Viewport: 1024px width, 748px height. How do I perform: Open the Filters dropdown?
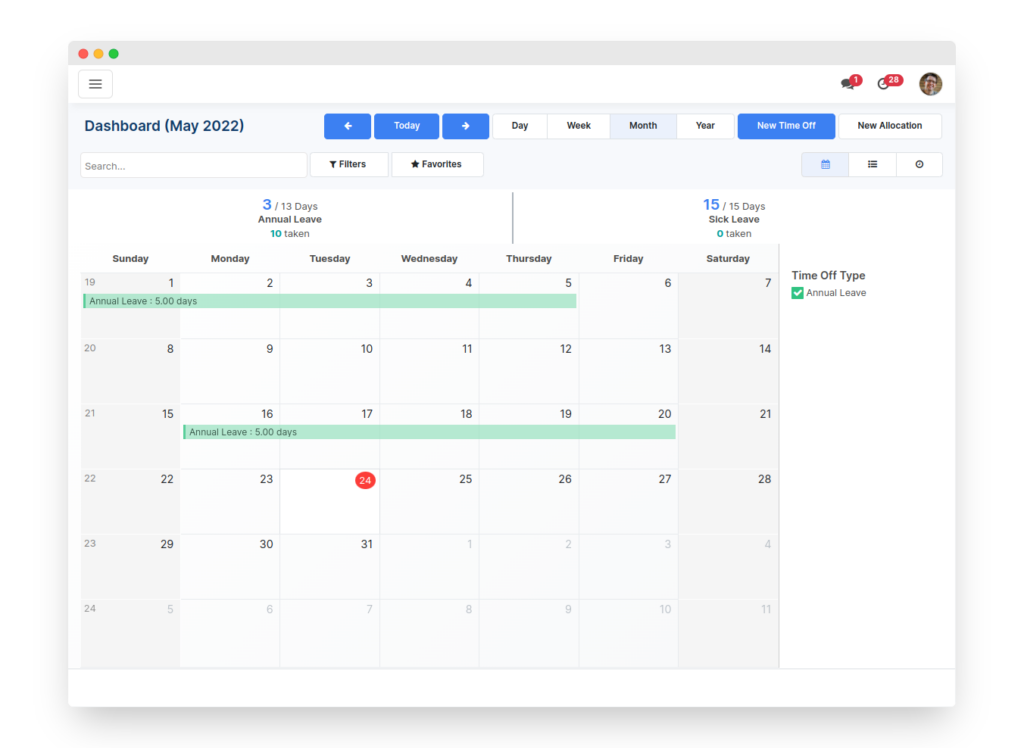click(x=349, y=163)
